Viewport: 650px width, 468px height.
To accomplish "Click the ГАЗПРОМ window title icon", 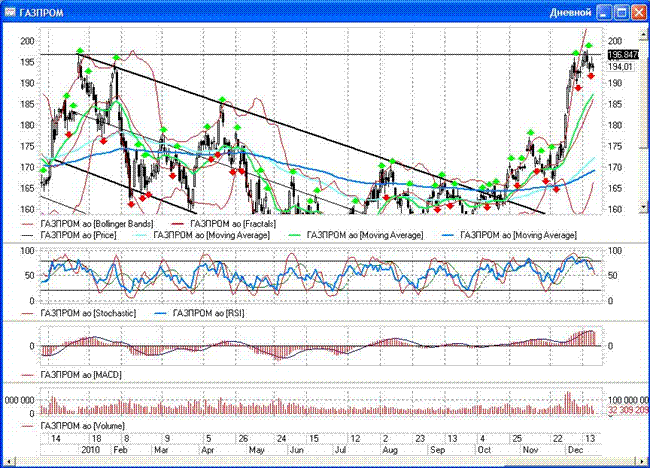I will point(10,12).
